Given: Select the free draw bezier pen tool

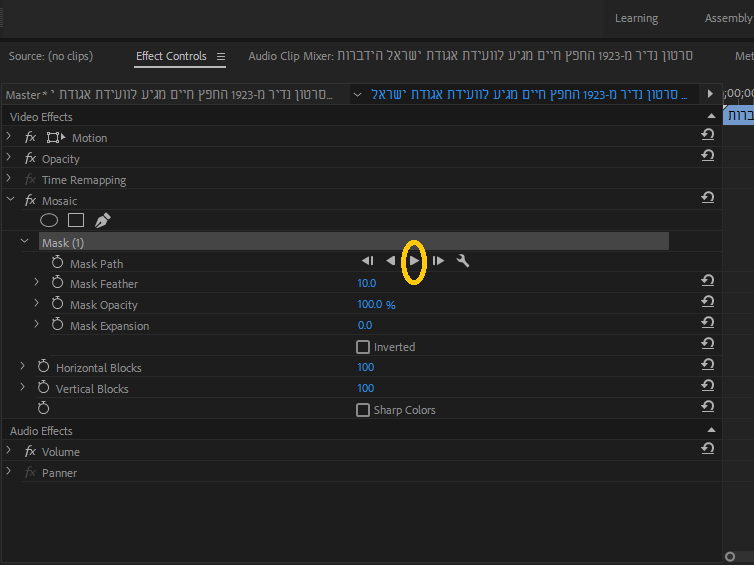Looking at the screenshot, I should click(102, 220).
